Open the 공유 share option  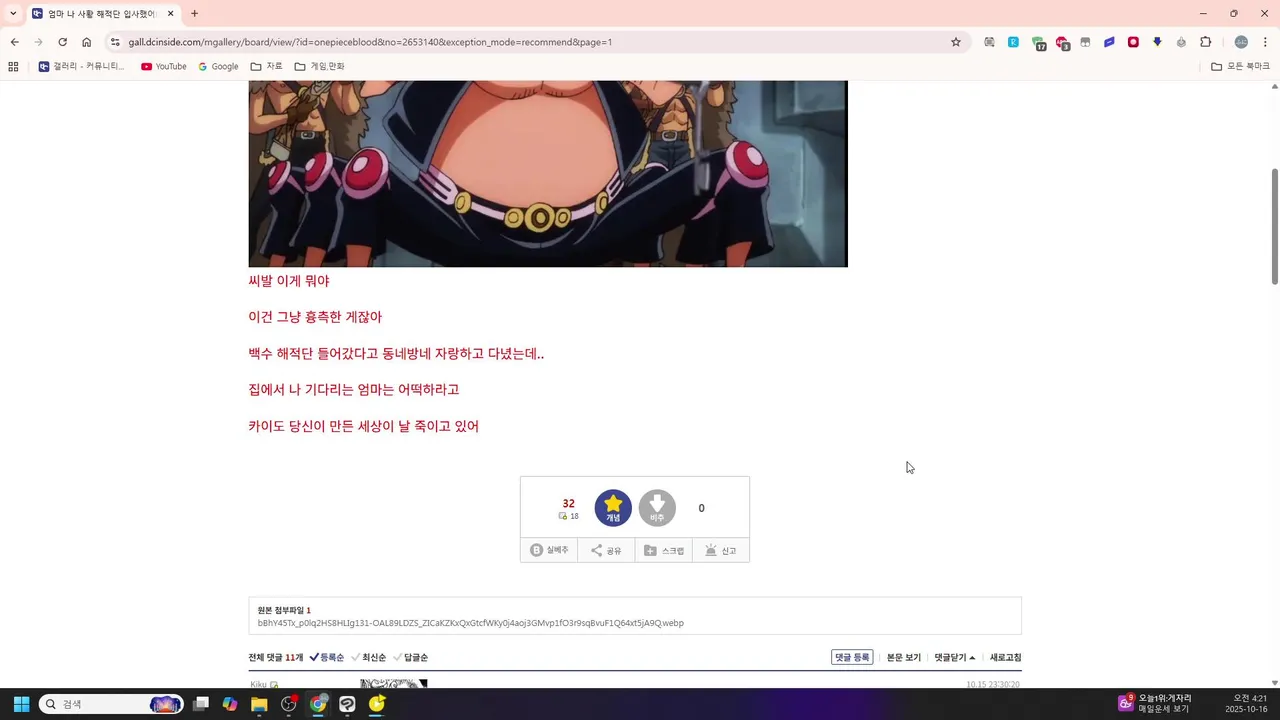pyautogui.click(x=606, y=550)
